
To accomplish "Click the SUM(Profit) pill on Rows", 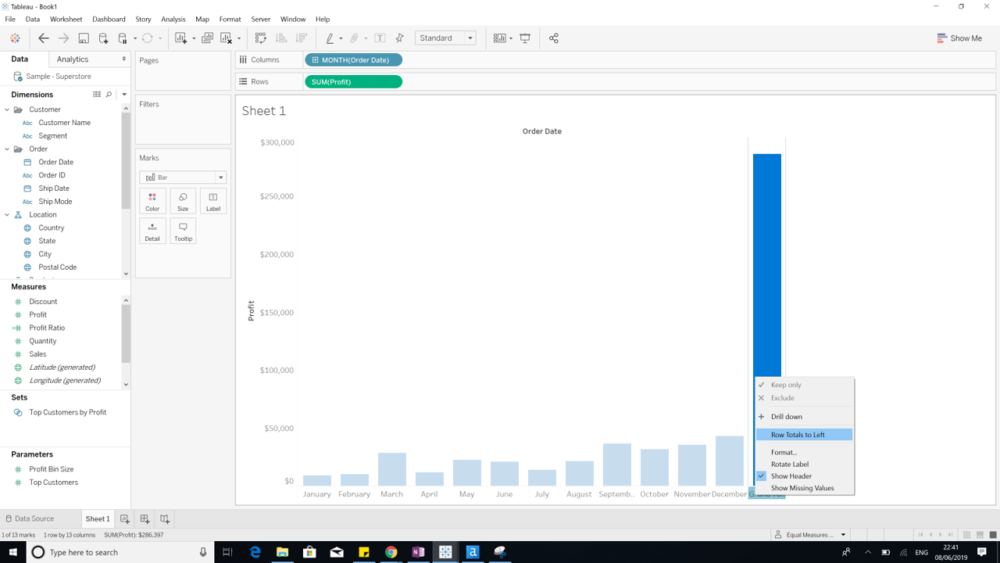I will tap(353, 82).
